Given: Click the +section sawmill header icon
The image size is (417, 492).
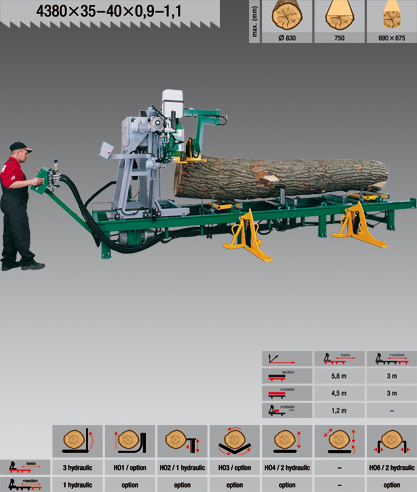Looking at the screenshot, I should (392, 359).
